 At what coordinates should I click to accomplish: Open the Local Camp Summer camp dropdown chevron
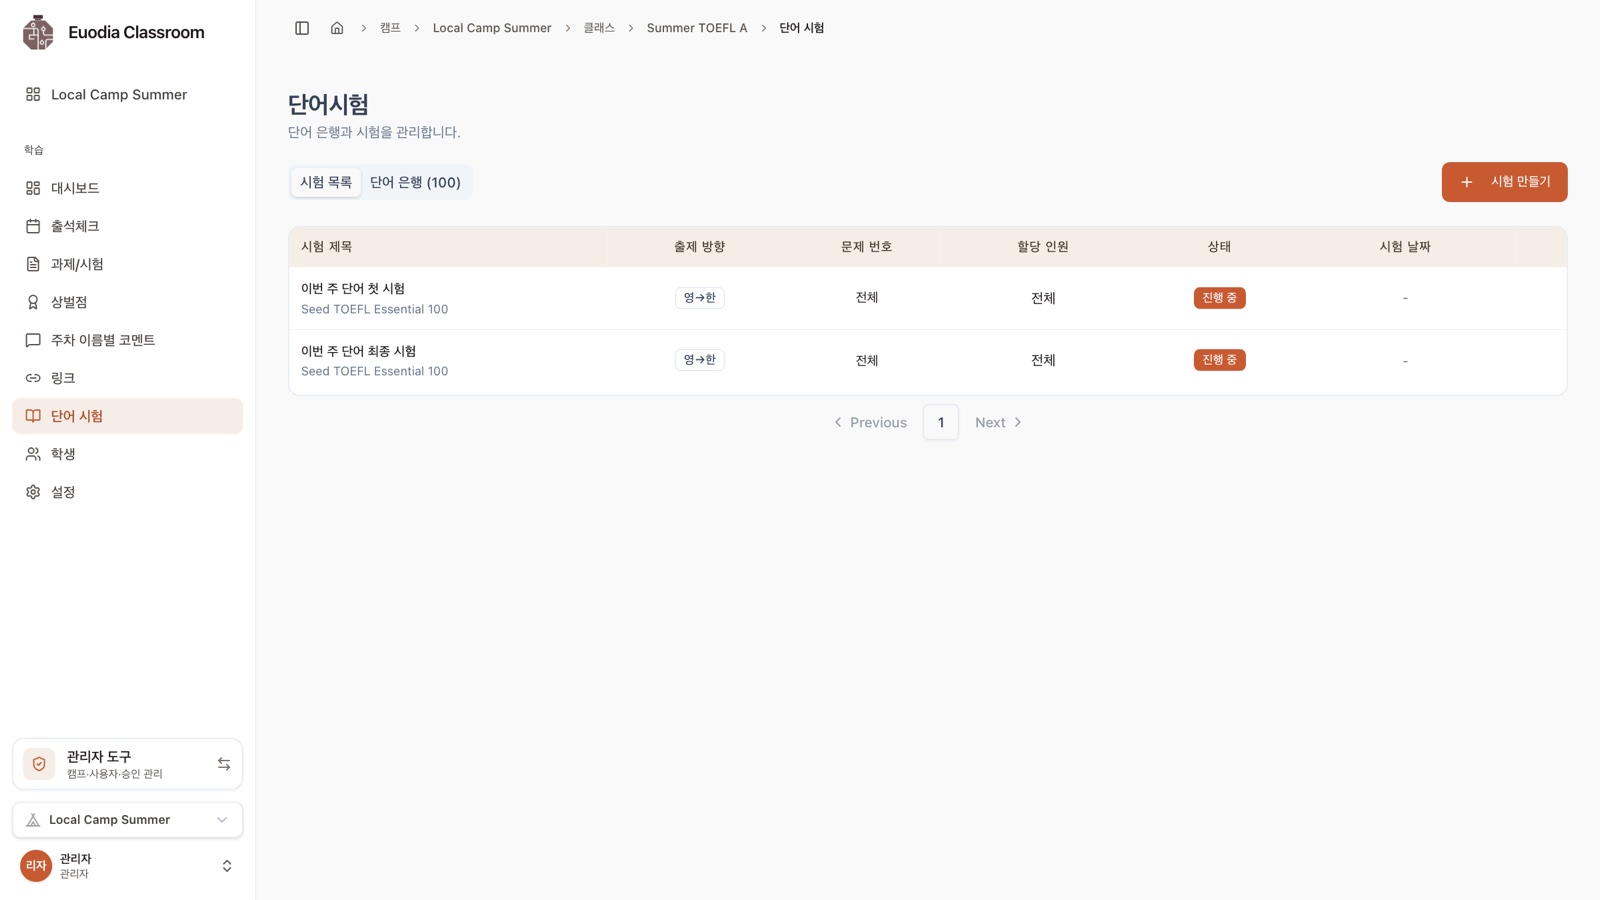(x=222, y=820)
